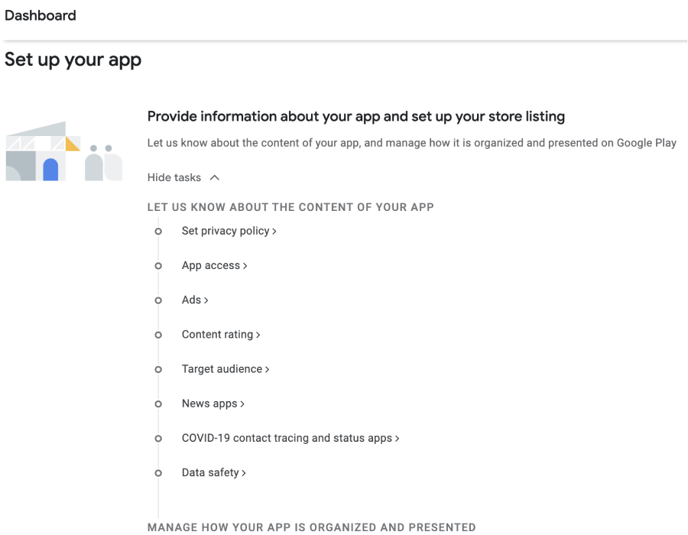Open the App access task
Screen dimensions: 688x535
215,266
